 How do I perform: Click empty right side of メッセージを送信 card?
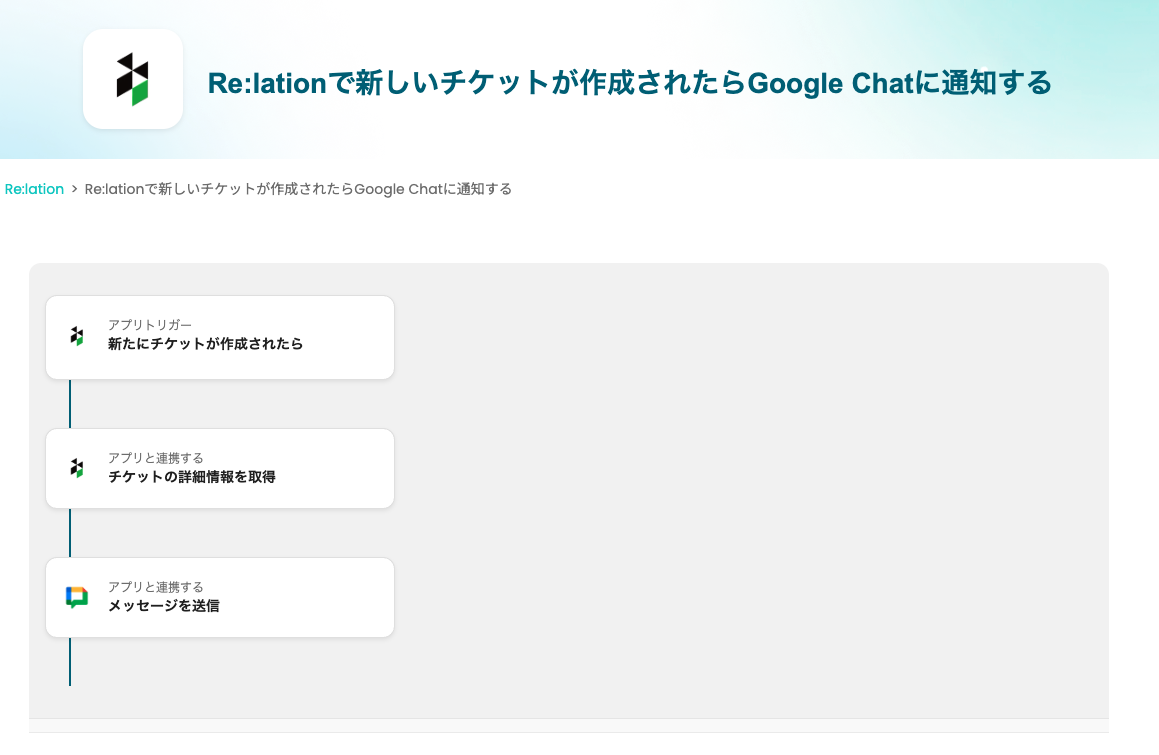pyautogui.click(x=330, y=597)
